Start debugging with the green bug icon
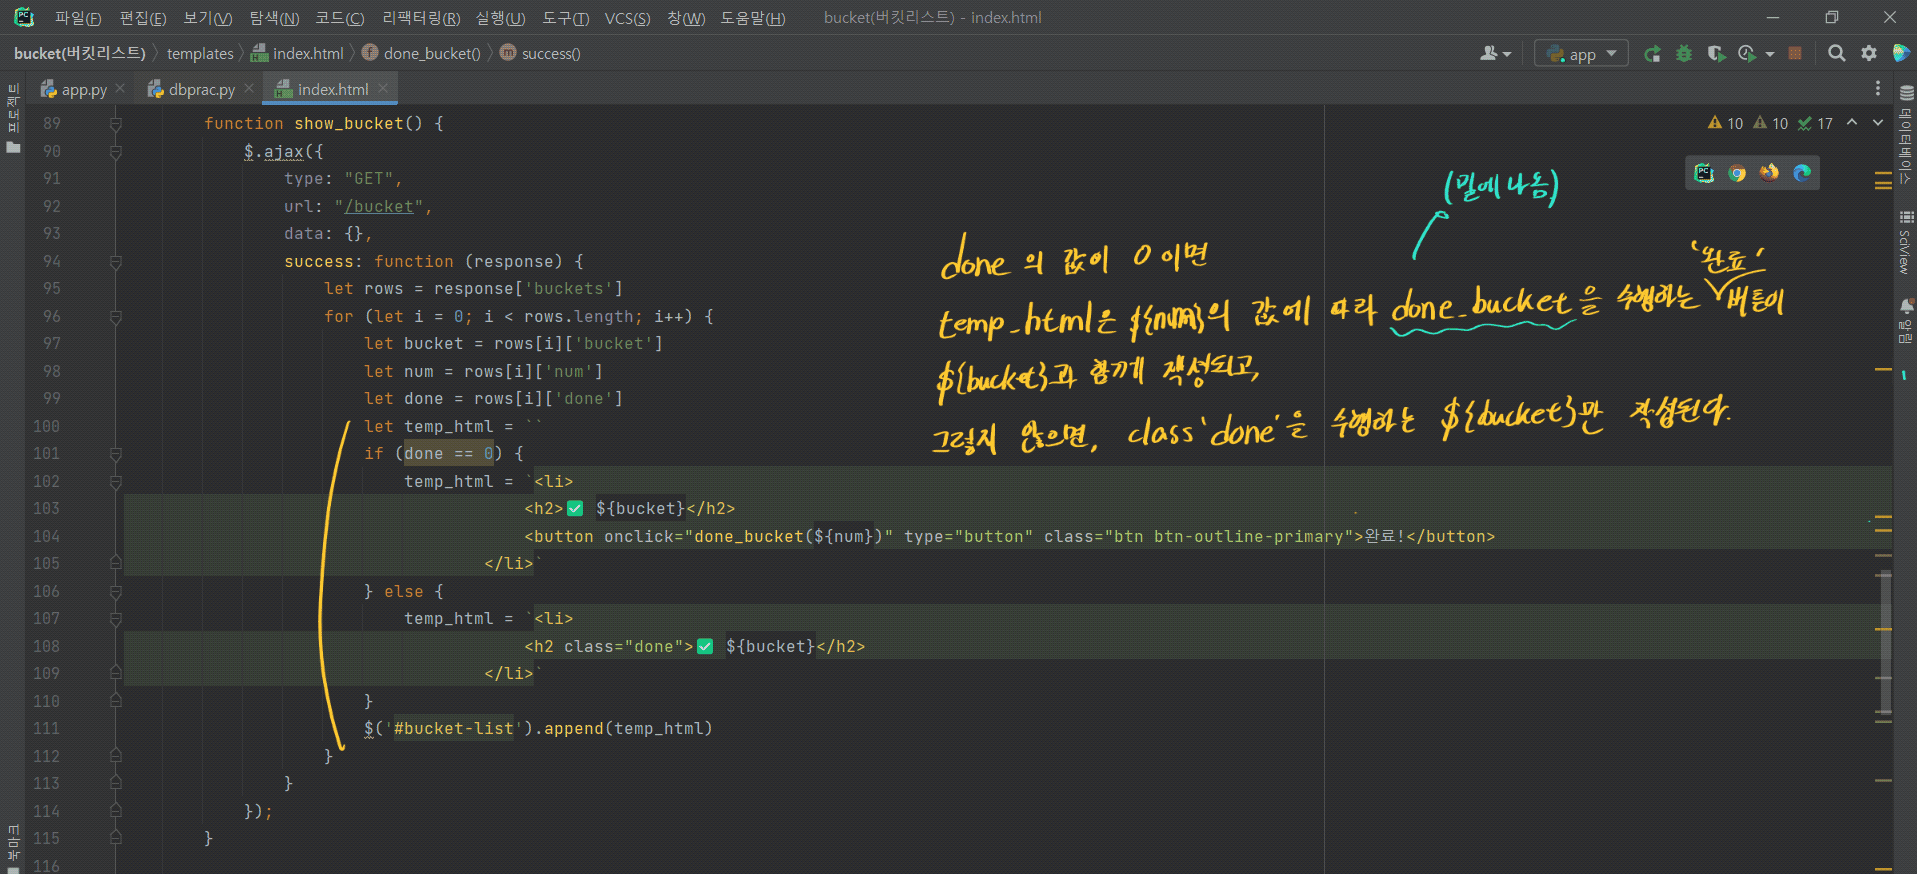Image resolution: width=1917 pixels, height=874 pixels. pos(1684,54)
